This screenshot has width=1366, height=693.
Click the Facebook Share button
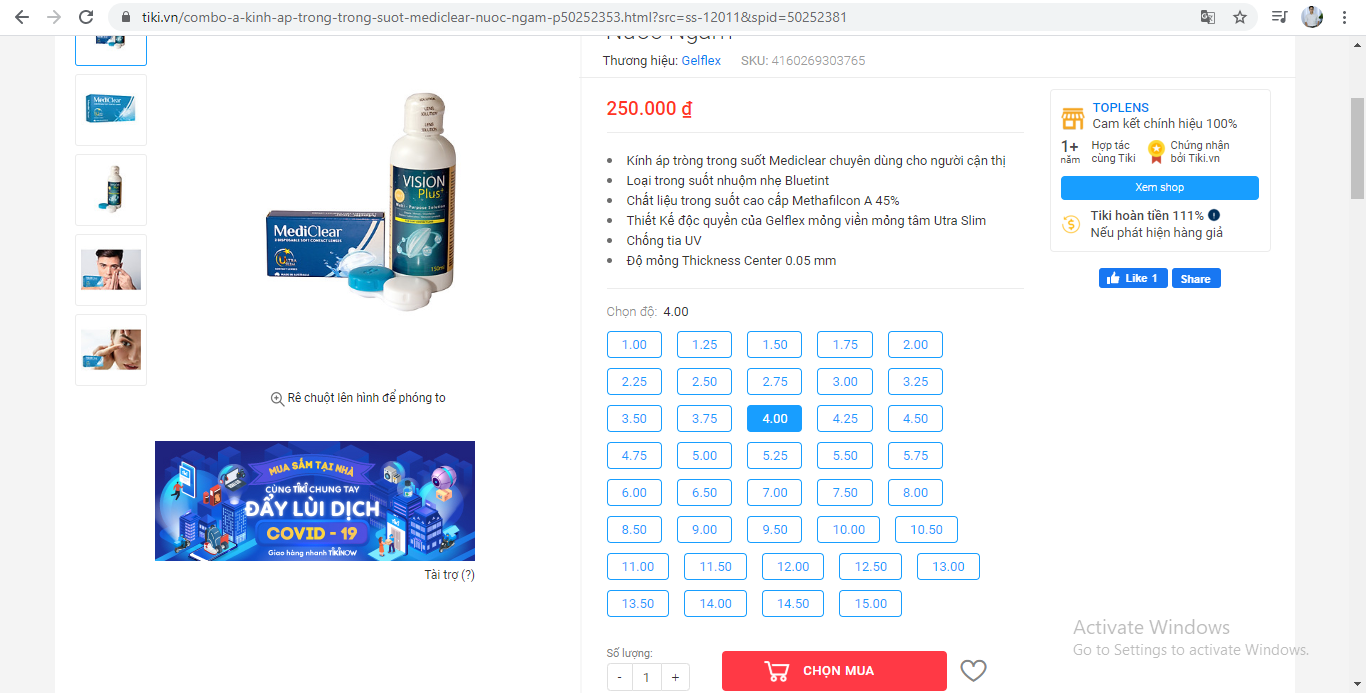(1196, 279)
